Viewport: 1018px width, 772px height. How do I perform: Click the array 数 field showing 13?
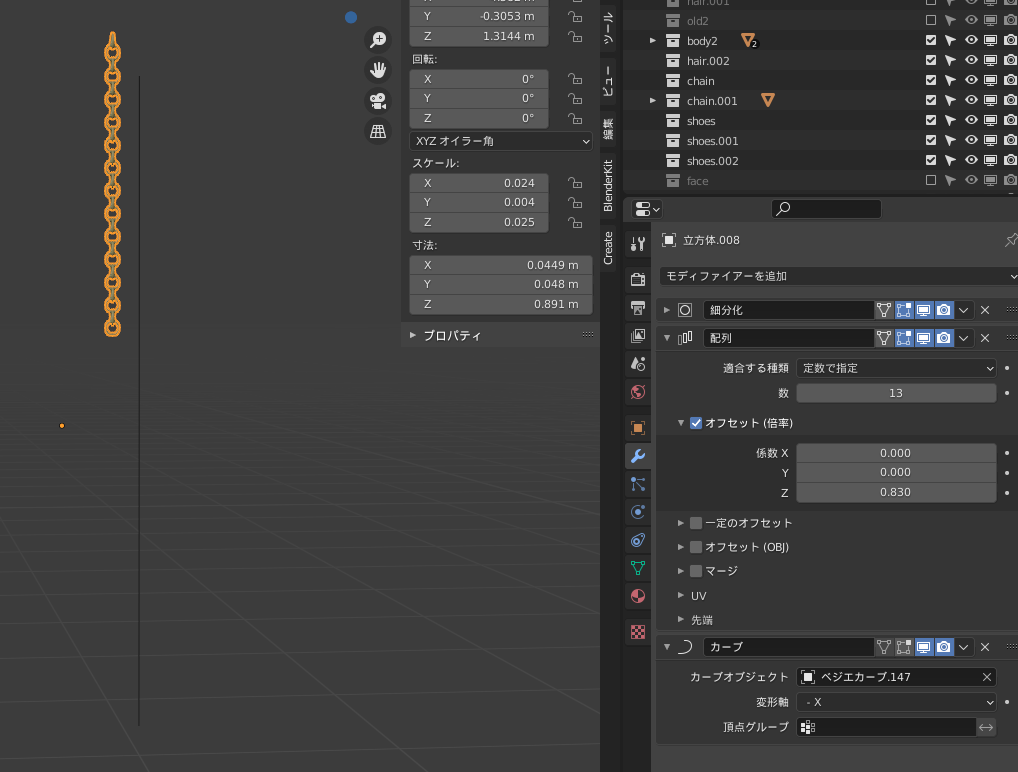click(897, 393)
